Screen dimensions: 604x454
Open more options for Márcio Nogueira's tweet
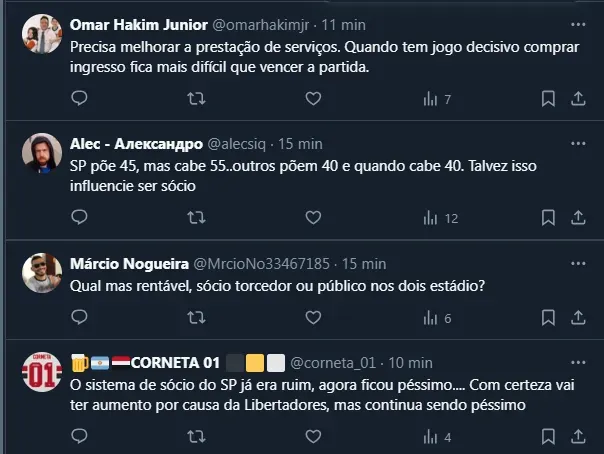(578, 263)
